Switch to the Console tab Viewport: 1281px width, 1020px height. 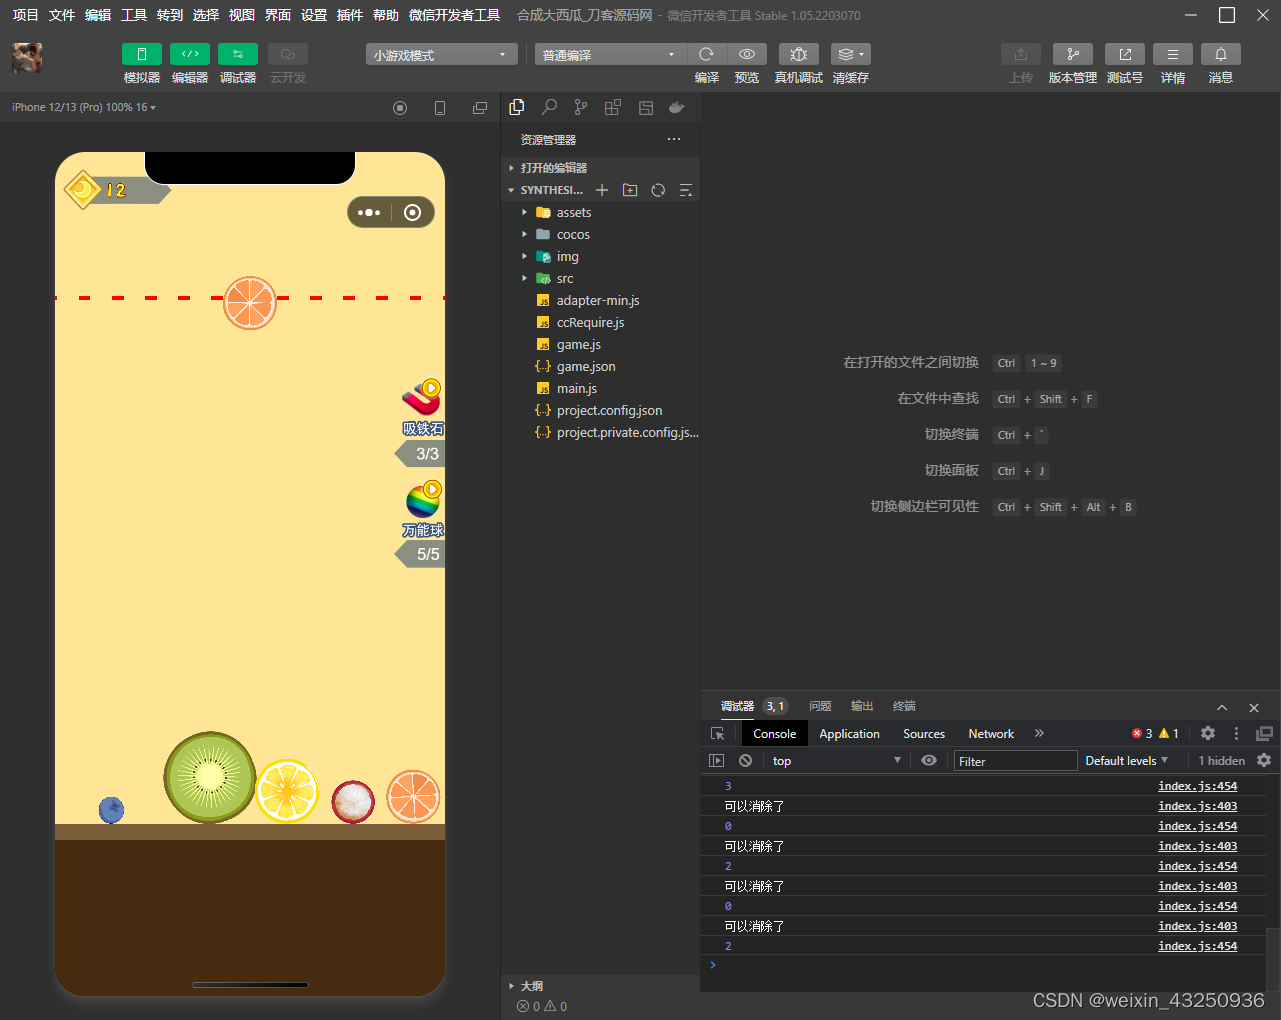point(775,733)
